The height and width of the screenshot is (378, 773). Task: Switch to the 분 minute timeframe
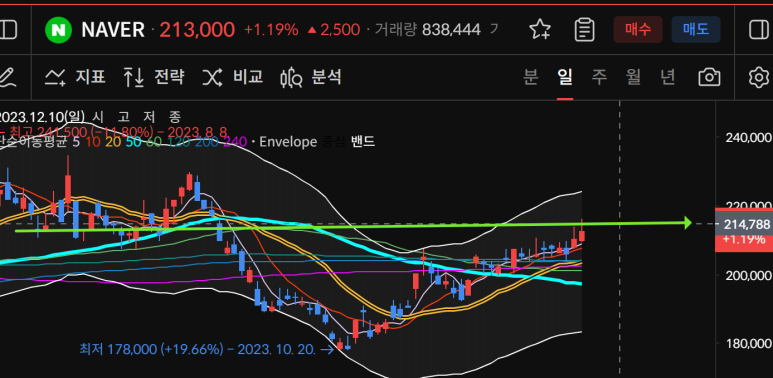click(x=530, y=77)
